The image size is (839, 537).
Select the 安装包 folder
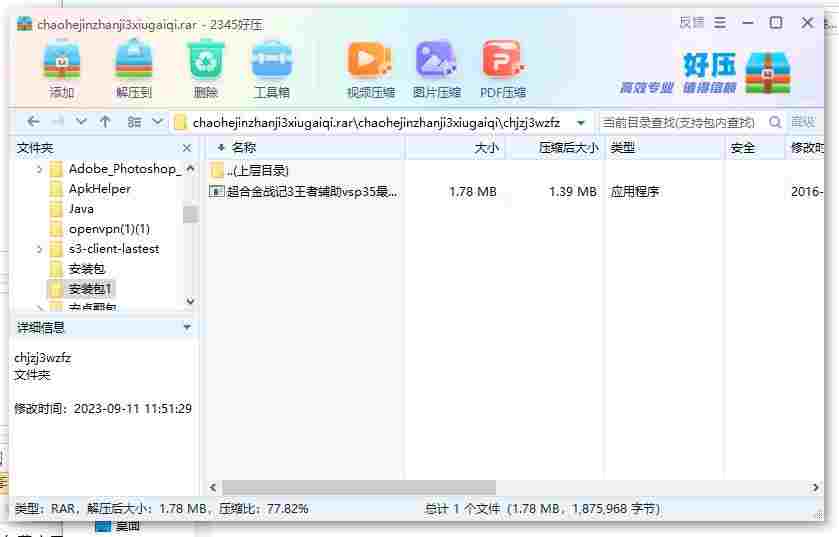[x=87, y=269]
